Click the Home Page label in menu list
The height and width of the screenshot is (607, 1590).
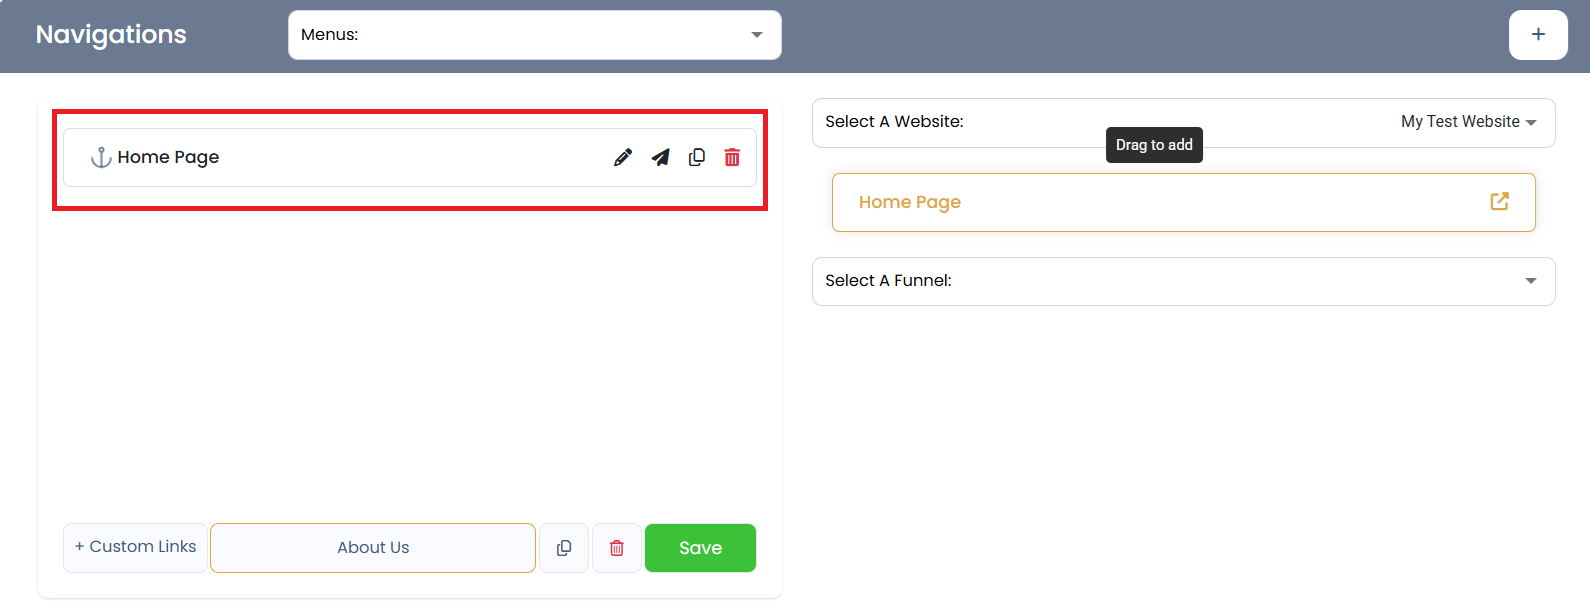[168, 158]
